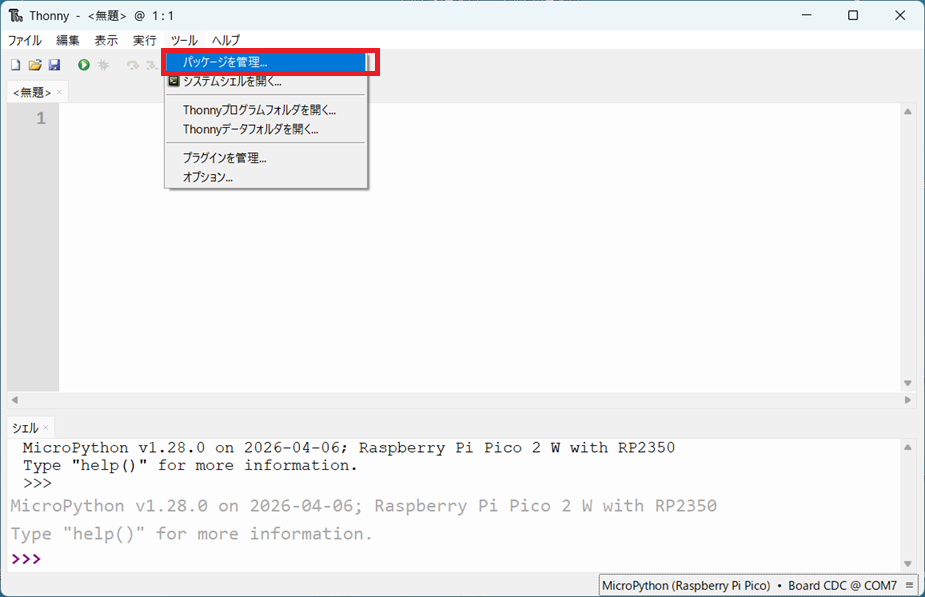Screen dimensions: 925x597
Task: Click shell scrollbar up arrow
Action: click(x=908, y=447)
